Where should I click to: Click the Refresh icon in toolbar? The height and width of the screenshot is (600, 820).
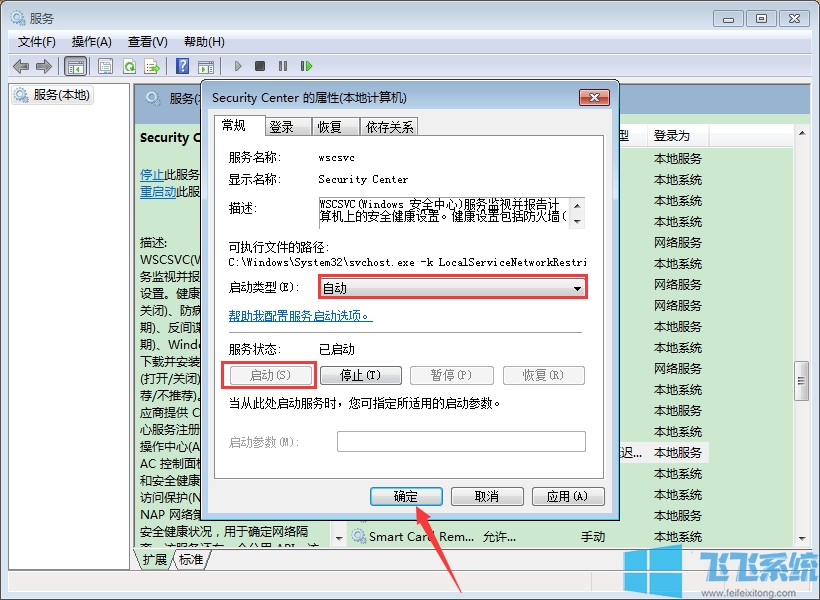click(x=131, y=66)
